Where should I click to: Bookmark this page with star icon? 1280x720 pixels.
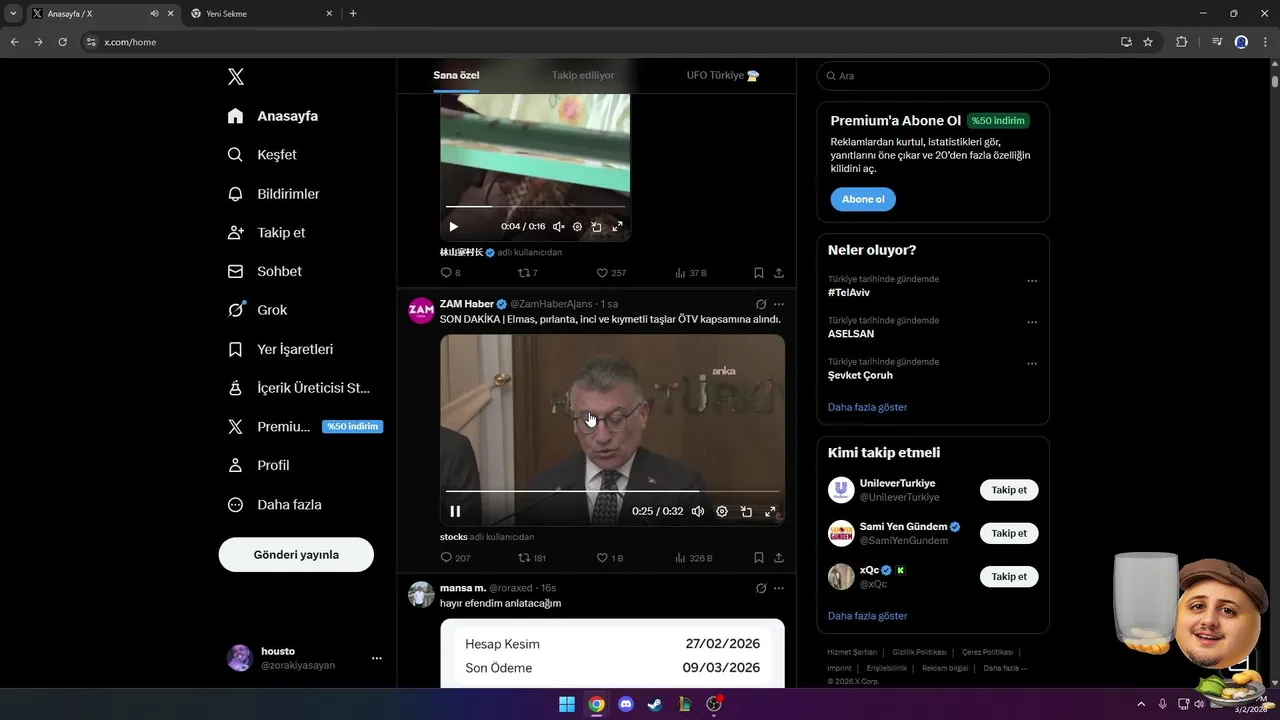(x=1148, y=42)
